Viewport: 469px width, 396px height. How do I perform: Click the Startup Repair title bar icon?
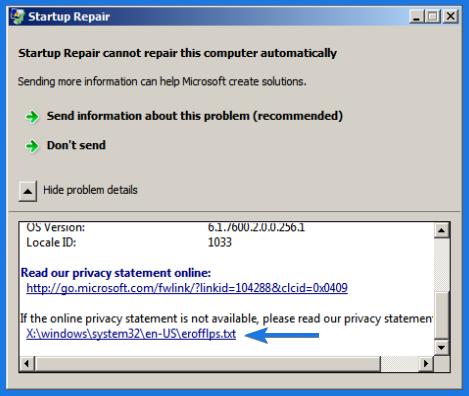tap(18, 17)
